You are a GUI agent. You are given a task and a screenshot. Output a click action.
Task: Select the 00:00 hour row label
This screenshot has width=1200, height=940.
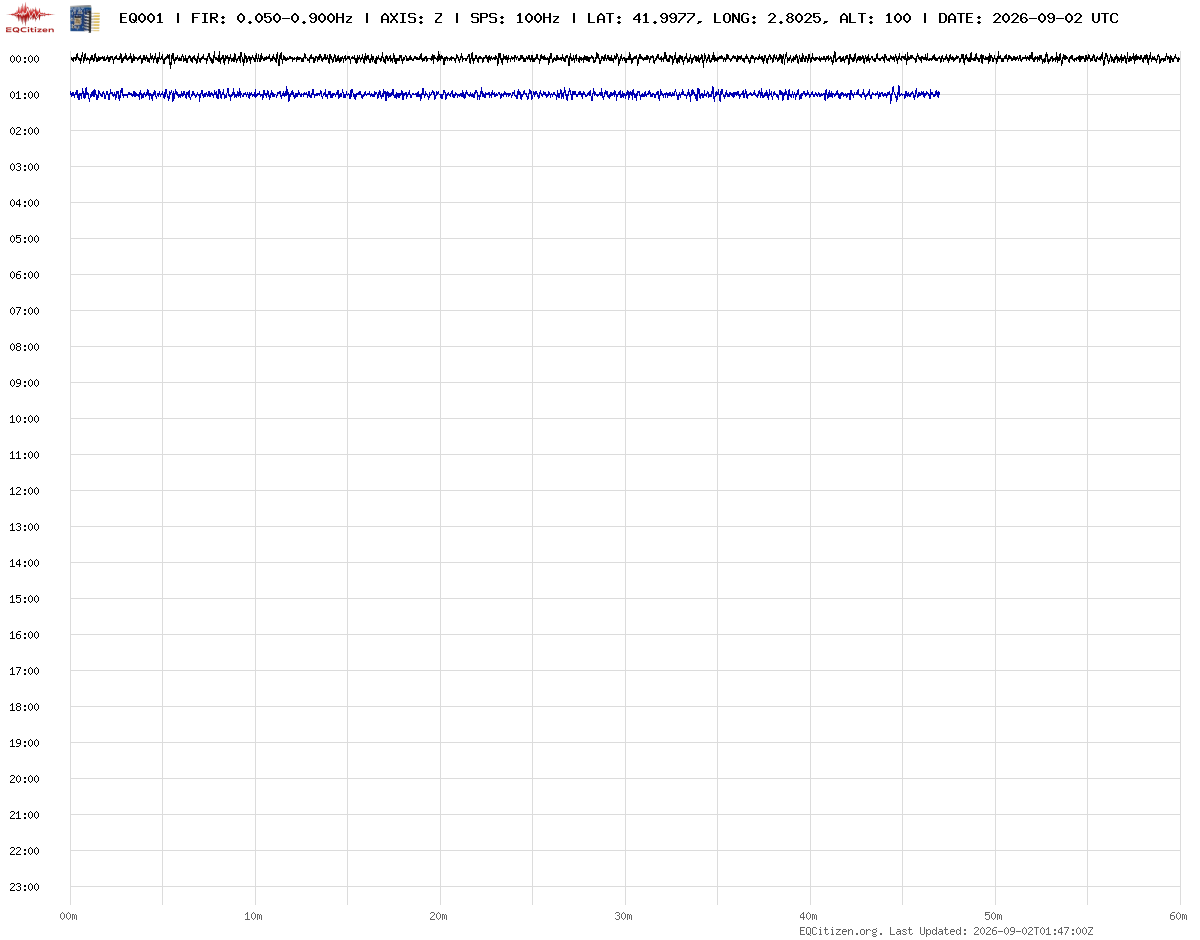pyautogui.click(x=24, y=59)
